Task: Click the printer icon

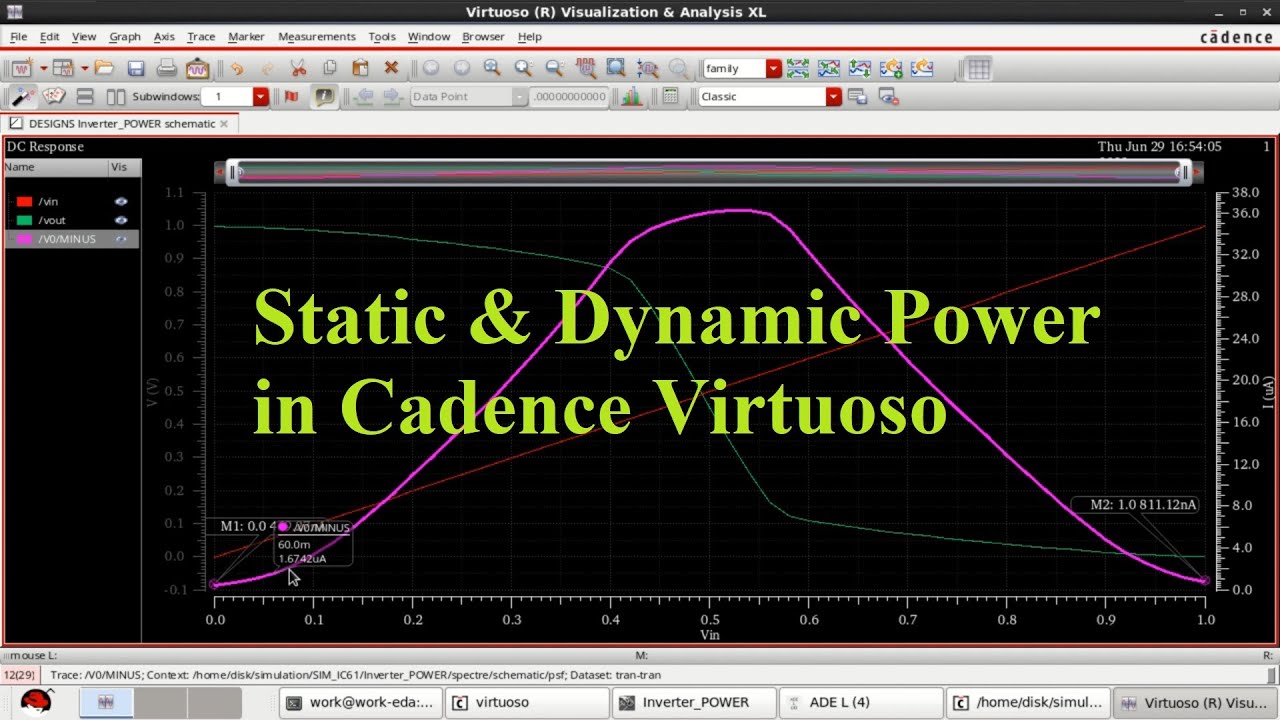Action: coord(167,68)
